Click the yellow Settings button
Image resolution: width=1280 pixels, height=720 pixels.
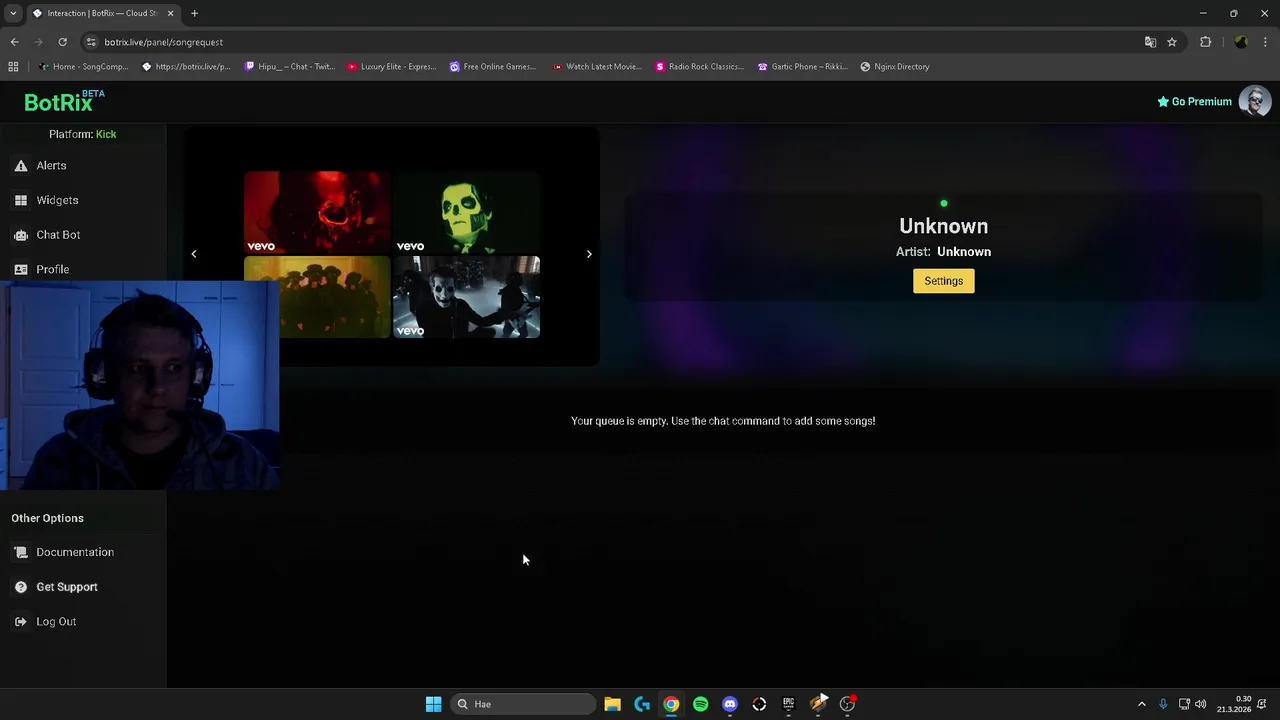coord(943,281)
